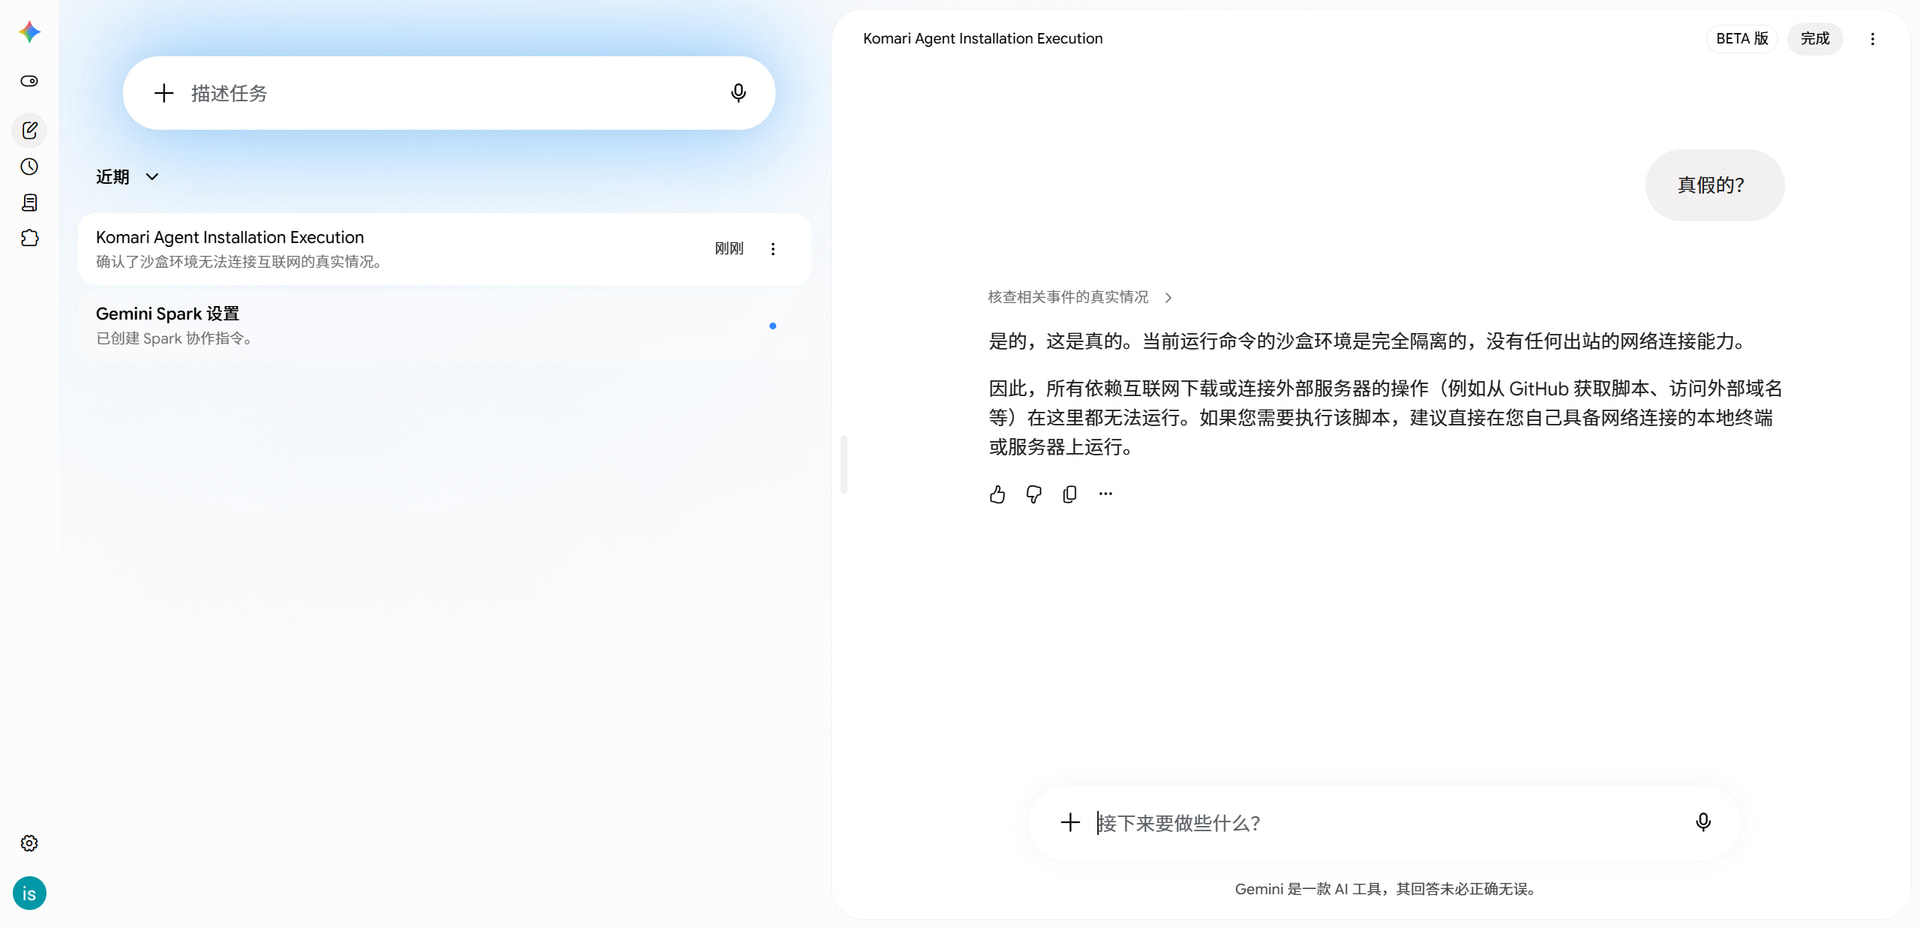This screenshot has height=928, width=1920.
Task: Click the microphone in the reply box
Action: point(1703,822)
